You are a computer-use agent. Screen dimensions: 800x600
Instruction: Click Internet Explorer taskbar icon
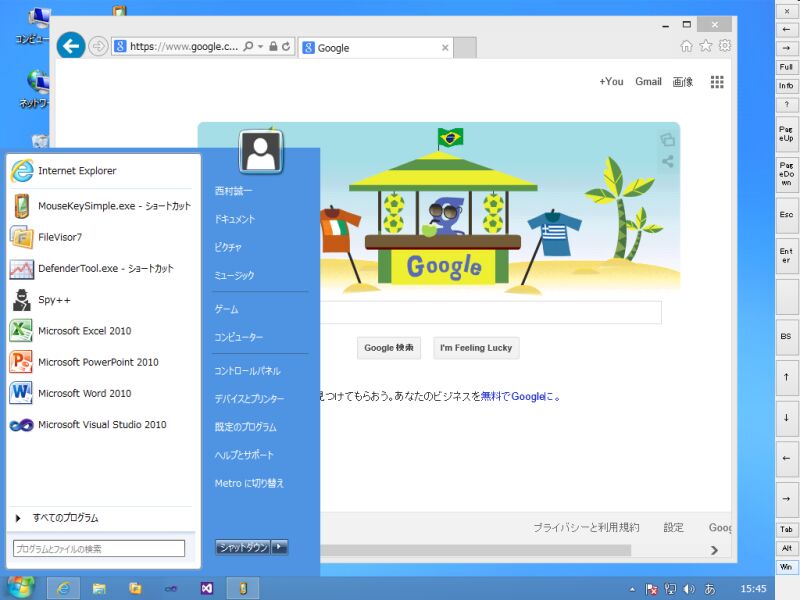pyautogui.click(x=63, y=588)
